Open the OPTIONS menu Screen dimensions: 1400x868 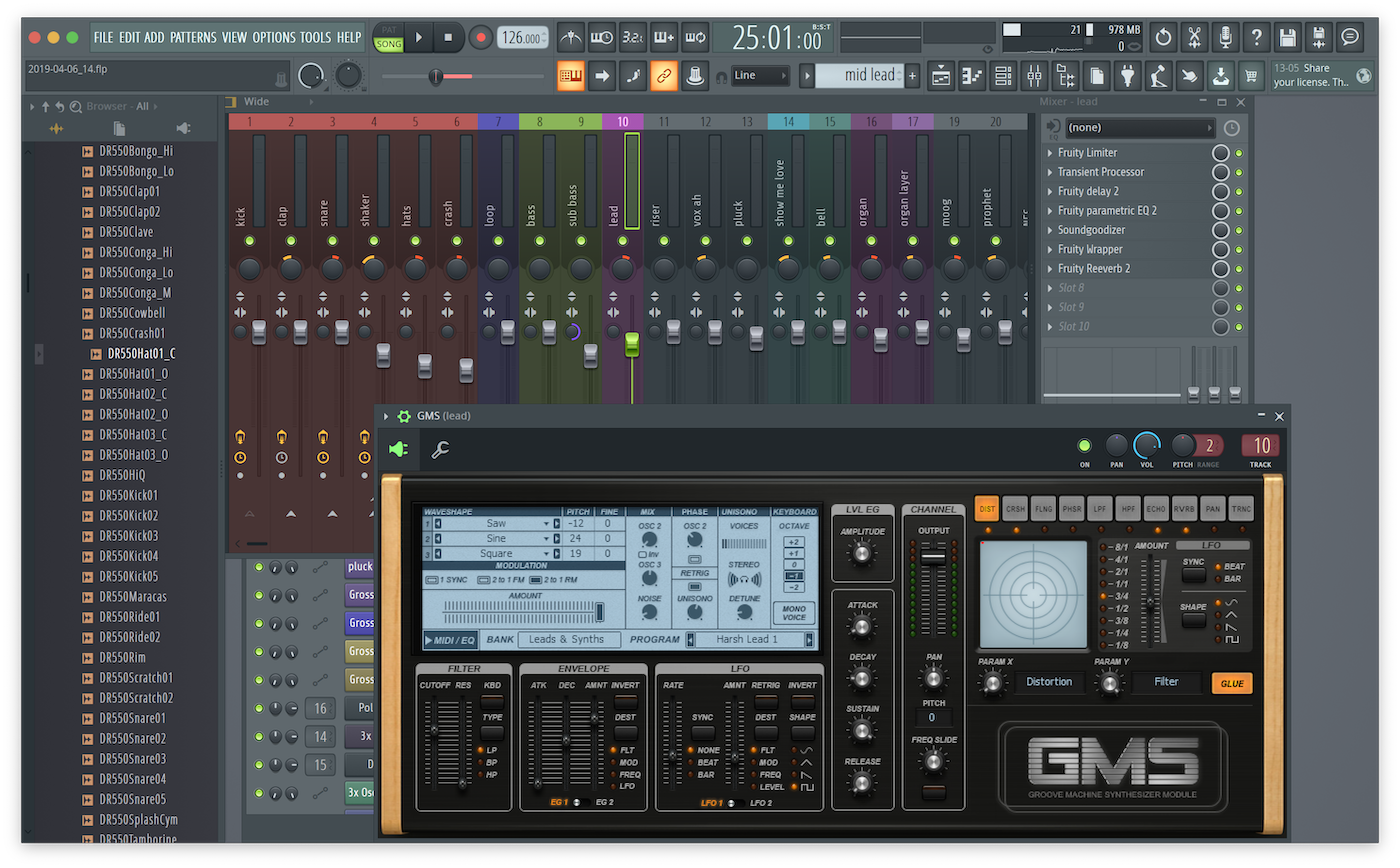(x=274, y=38)
